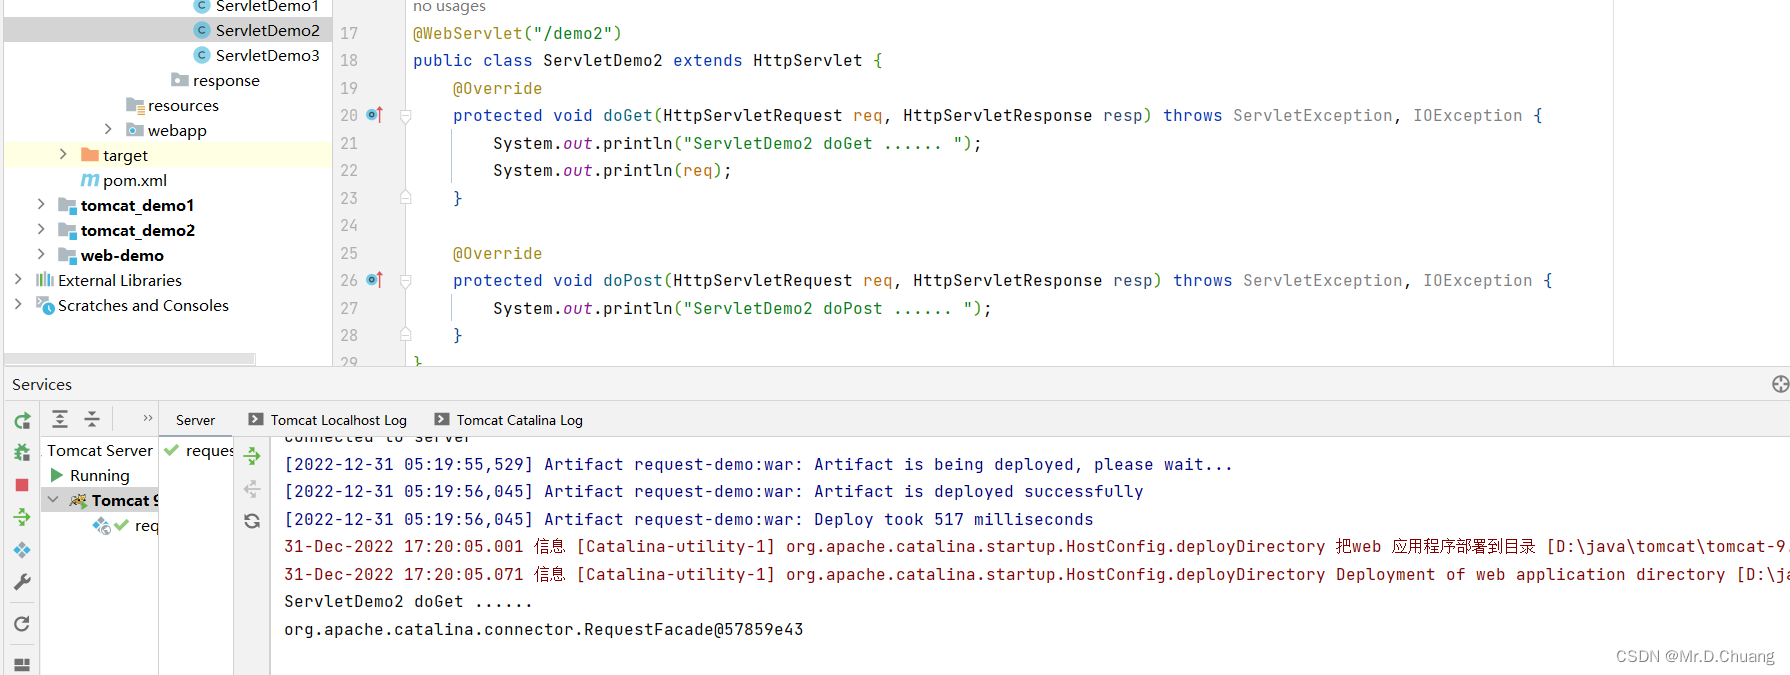Viewport: 1790px width, 675px height.
Task: Collapse the Tomcat node in Services tree
Action: point(54,500)
